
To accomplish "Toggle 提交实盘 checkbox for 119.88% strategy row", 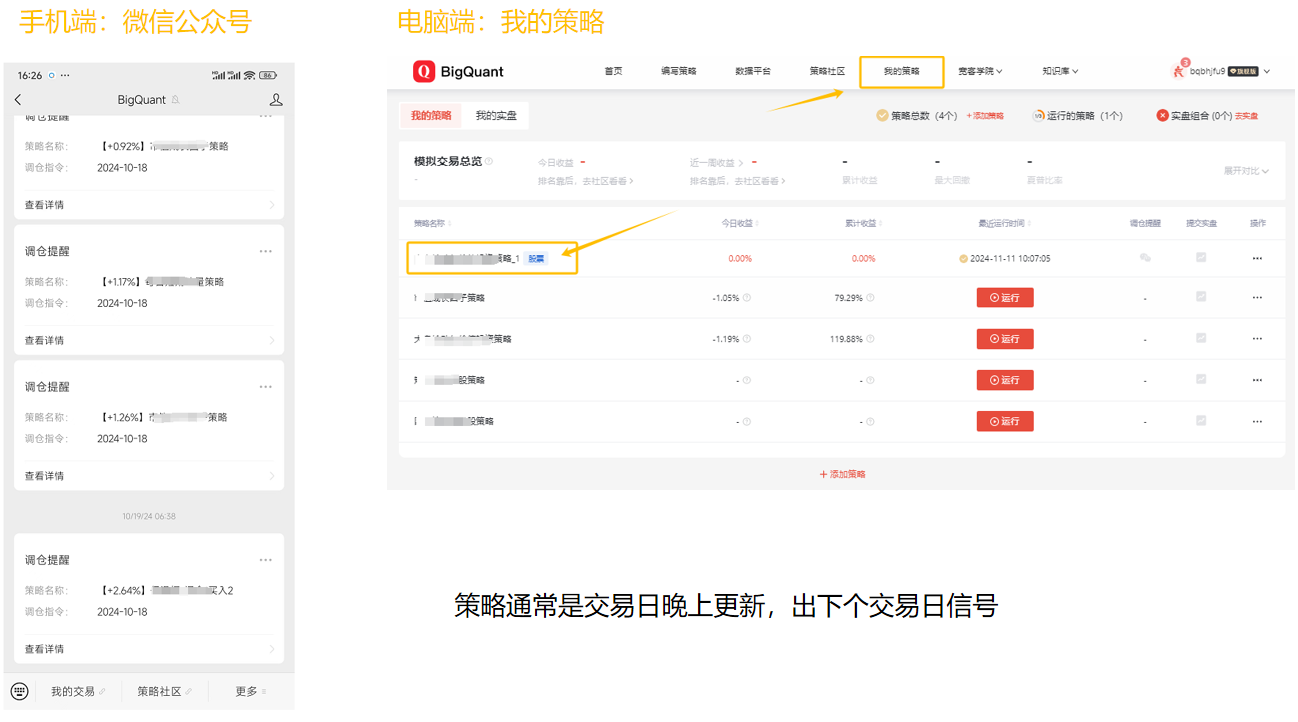I will point(1201,338).
